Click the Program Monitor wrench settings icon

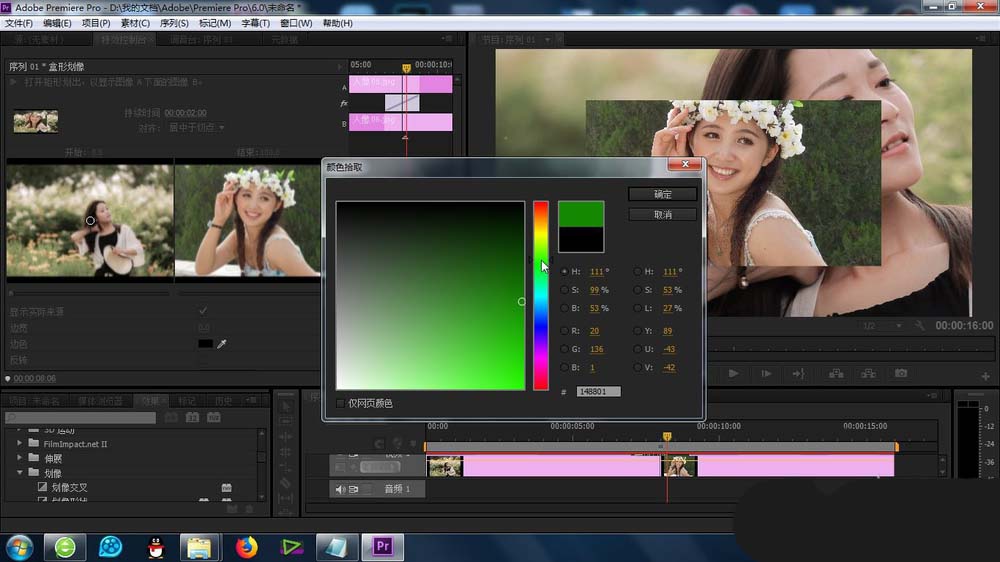pos(919,326)
